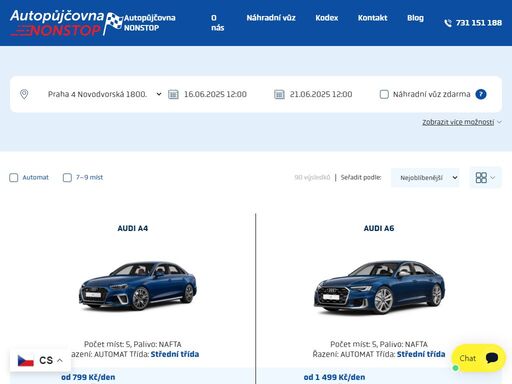Click the Autopůjčovna NONSTOP header text link
The width and height of the screenshot is (512, 384).
click(x=149, y=23)
